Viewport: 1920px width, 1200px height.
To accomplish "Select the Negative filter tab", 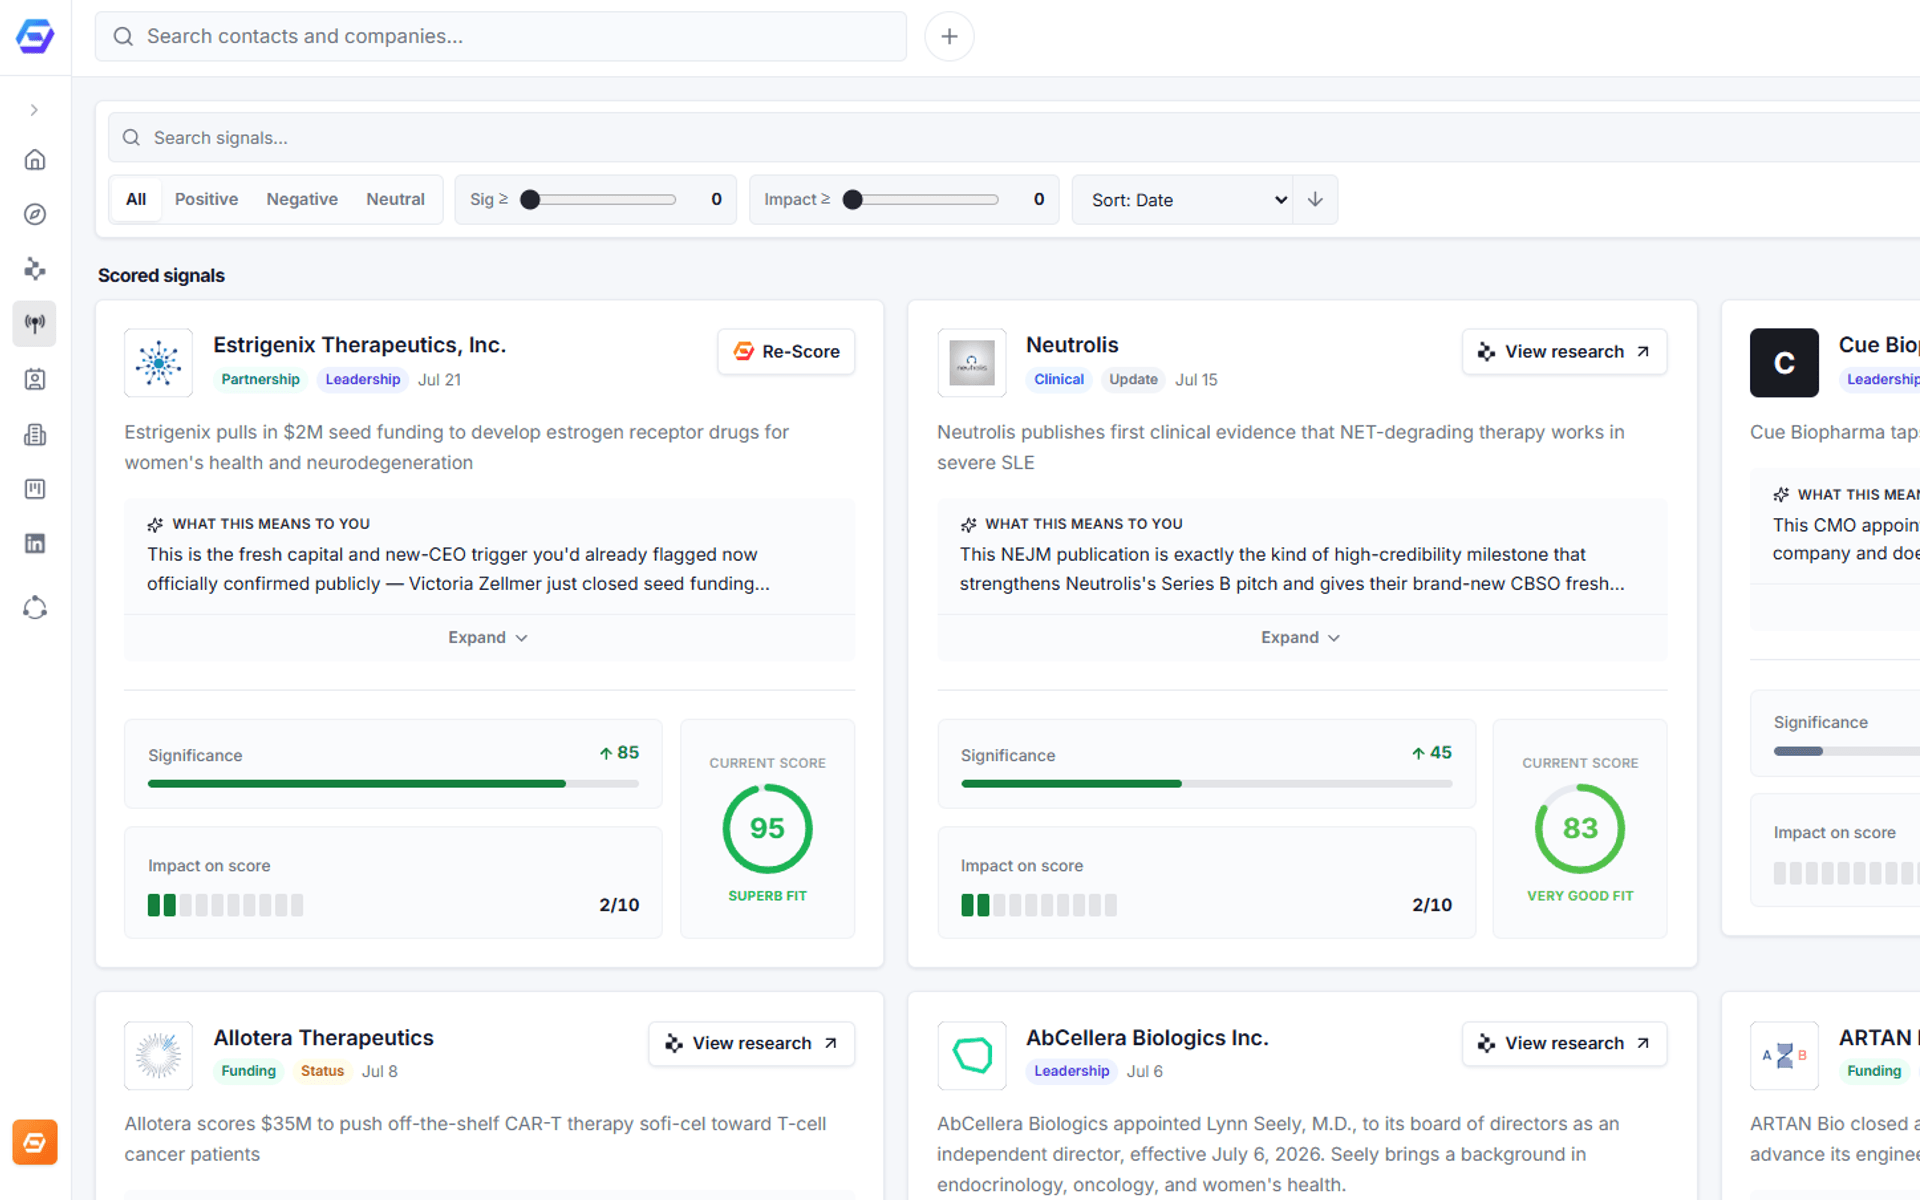I will coord(302,199).
